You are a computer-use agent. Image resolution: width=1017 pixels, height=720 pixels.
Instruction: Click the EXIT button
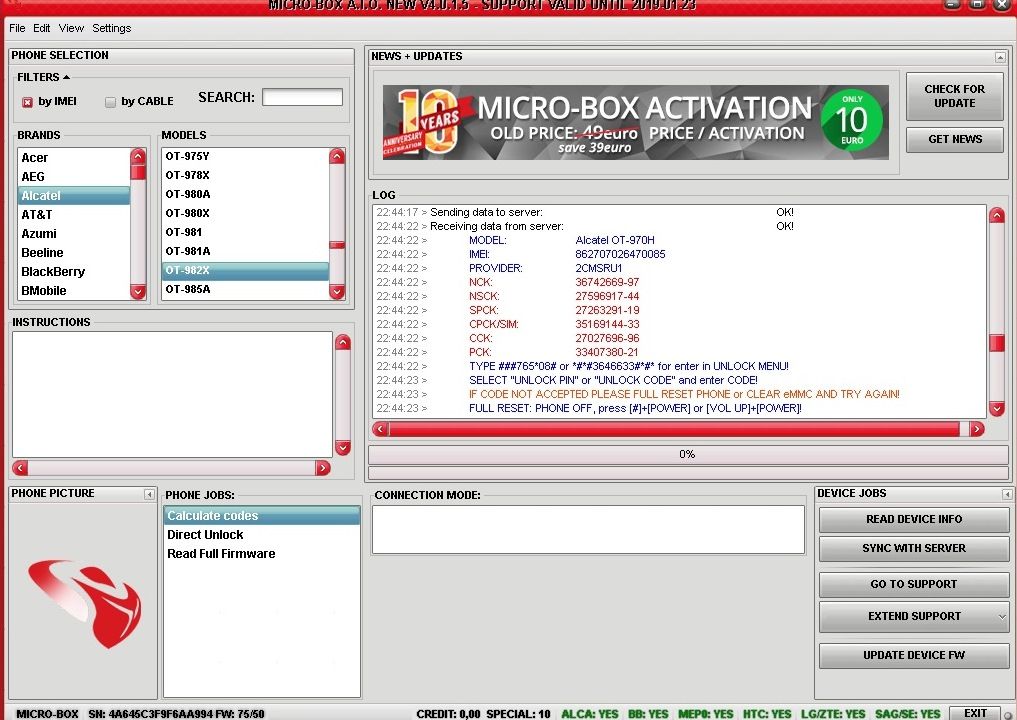coord(975,713)
